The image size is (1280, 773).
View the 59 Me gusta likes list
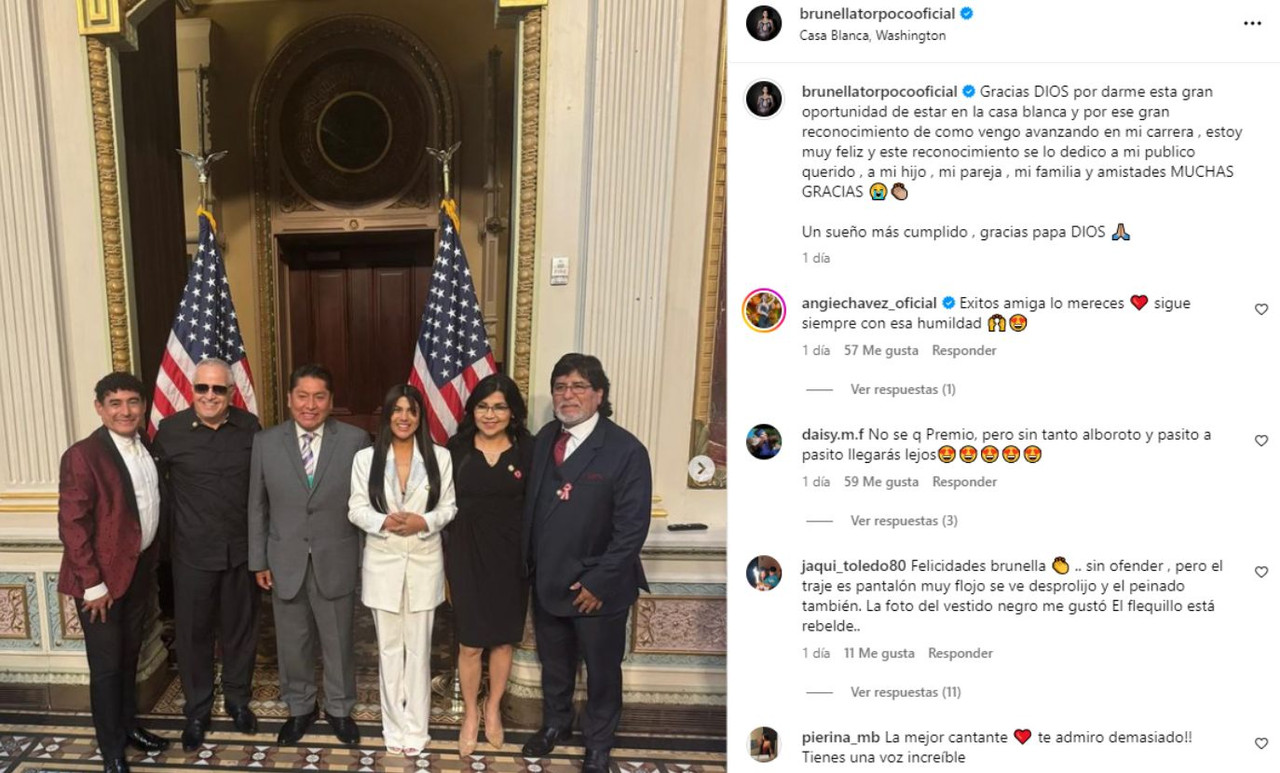pos(881,482)
